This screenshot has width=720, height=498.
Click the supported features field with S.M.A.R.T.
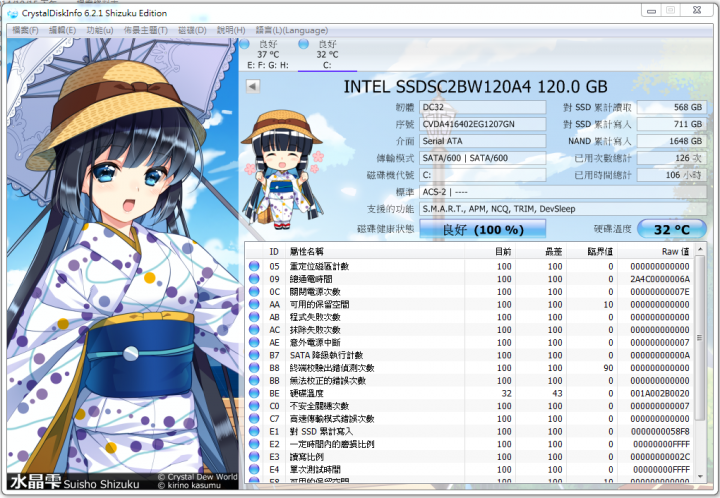tap(563, 209)
